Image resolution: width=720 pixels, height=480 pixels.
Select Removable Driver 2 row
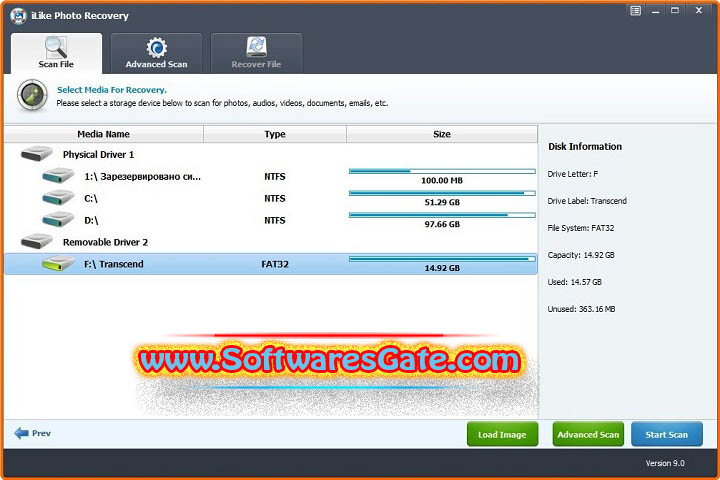click(271, 242)
